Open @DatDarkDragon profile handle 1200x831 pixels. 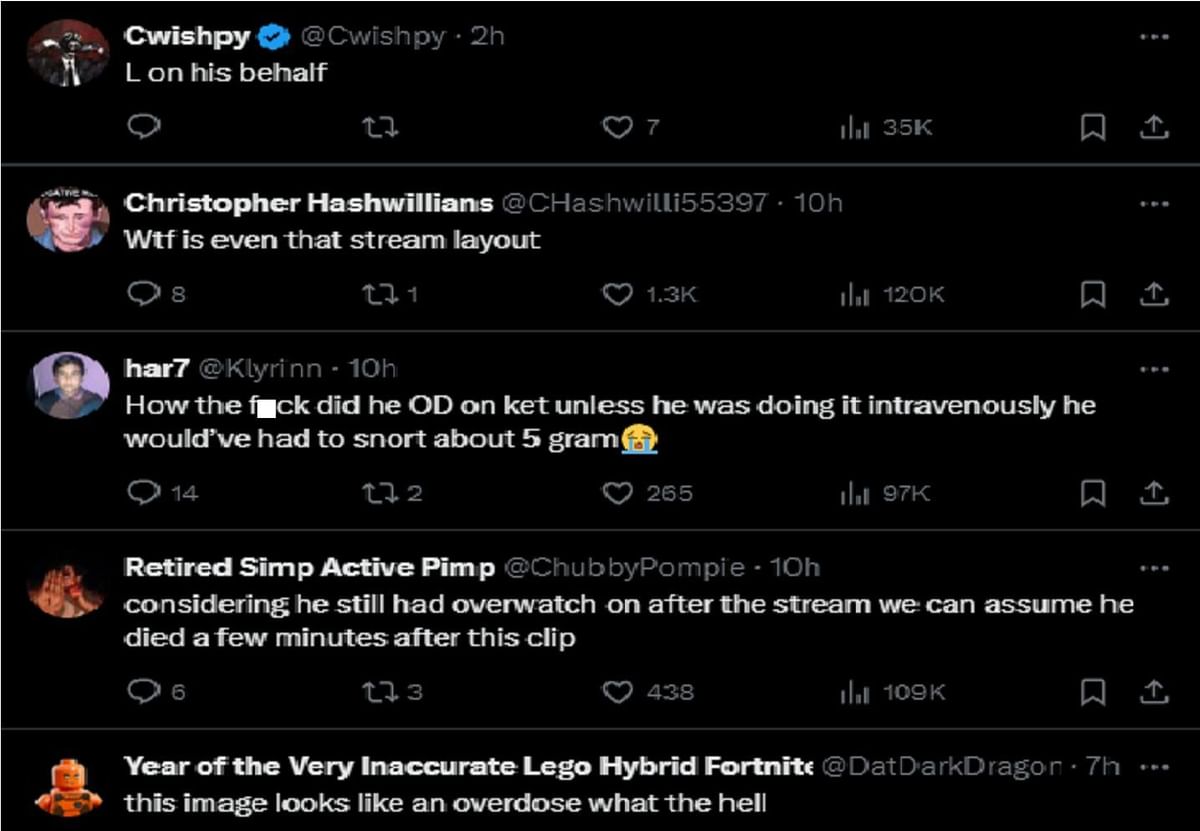[941, 767]
